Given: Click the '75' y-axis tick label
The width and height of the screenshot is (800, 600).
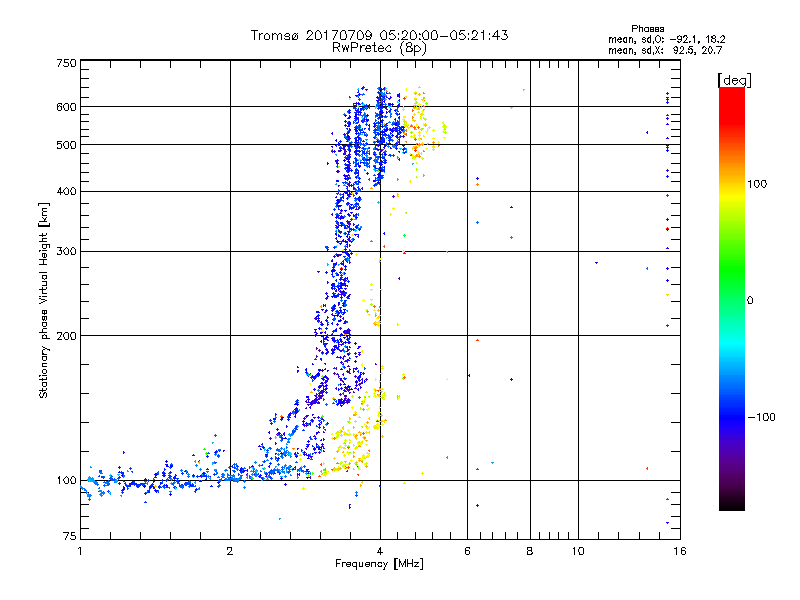Looking at the screenshot, I should pyautogui.click(x=70, y=536).
